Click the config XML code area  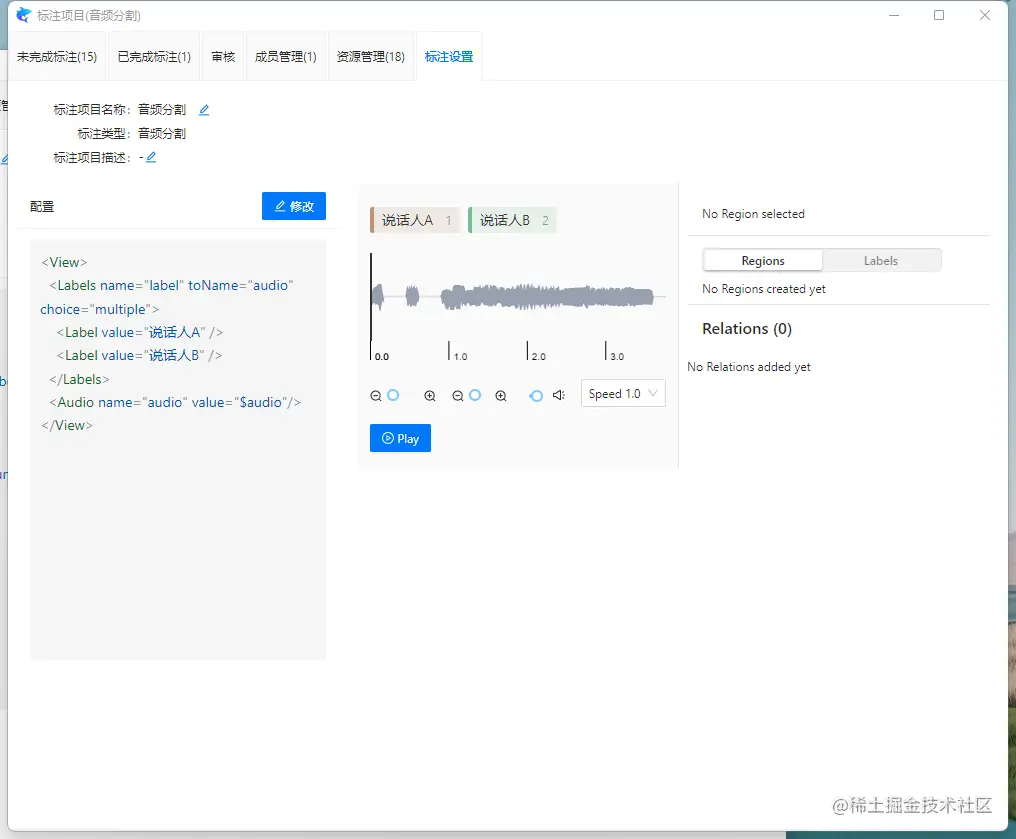[x=178, y=450]
